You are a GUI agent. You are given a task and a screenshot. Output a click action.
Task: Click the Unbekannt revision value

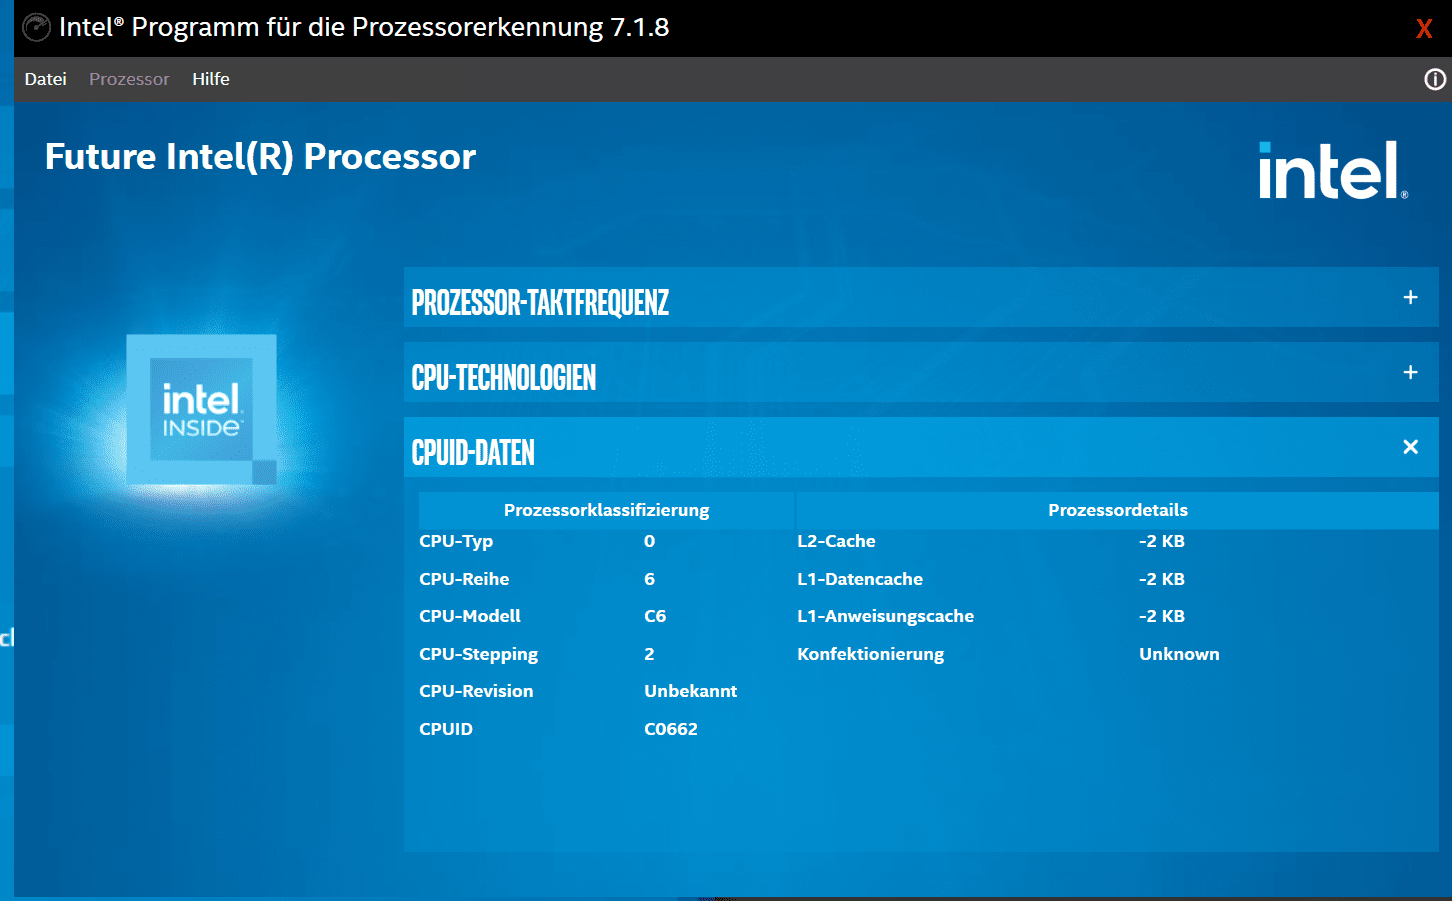tap(690, 691)
